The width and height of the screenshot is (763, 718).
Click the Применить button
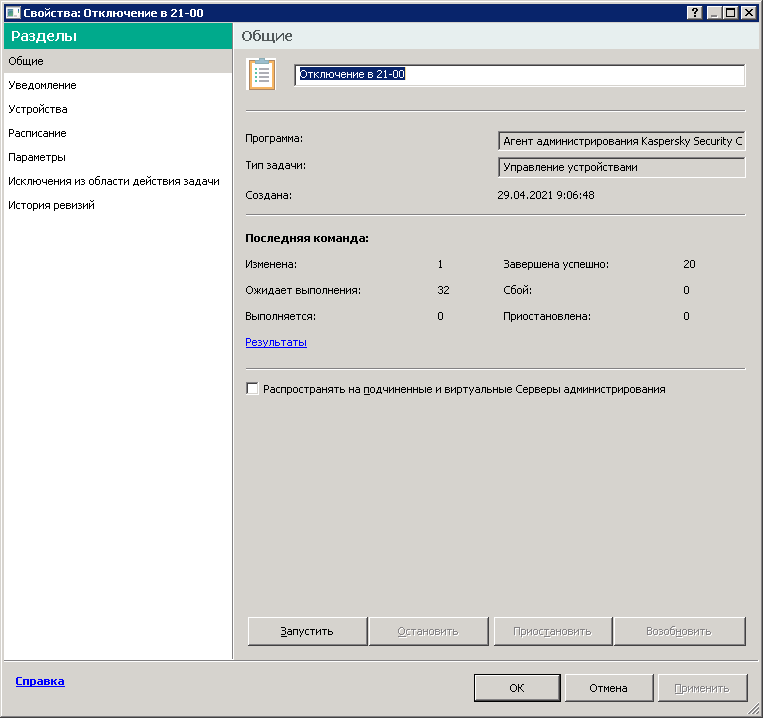[x=702, y=688]
